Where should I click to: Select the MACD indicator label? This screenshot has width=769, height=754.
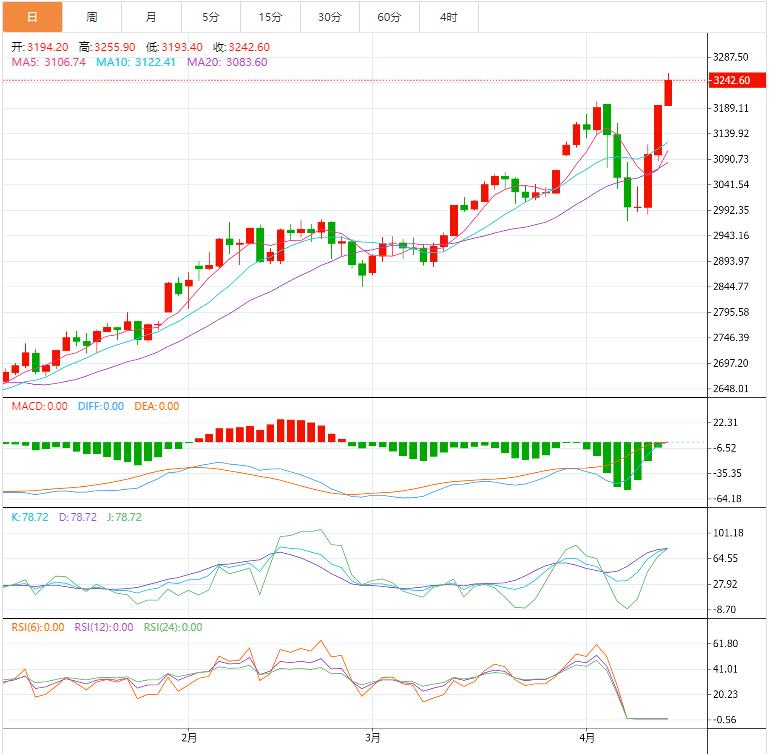[x=39, y=406]
